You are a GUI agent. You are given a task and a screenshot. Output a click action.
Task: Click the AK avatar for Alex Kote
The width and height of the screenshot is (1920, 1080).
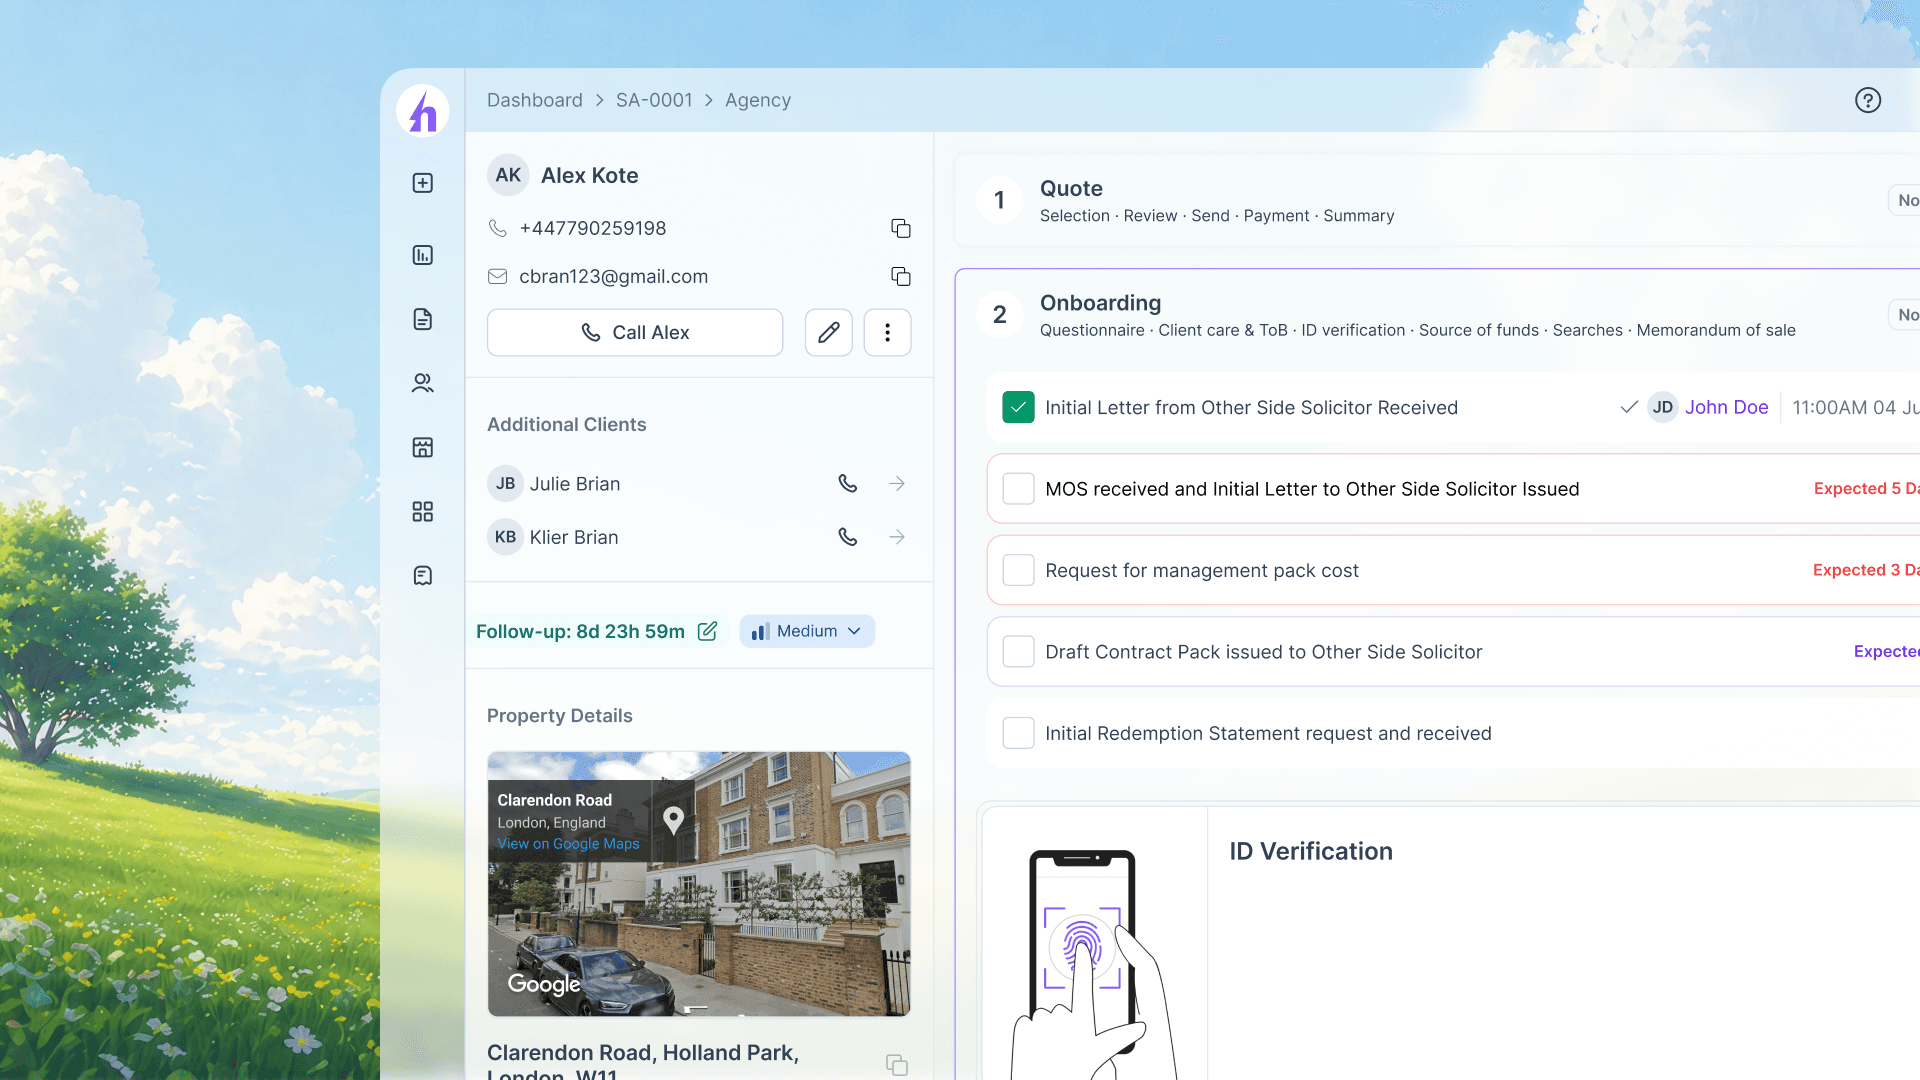(x=508, y=175)
